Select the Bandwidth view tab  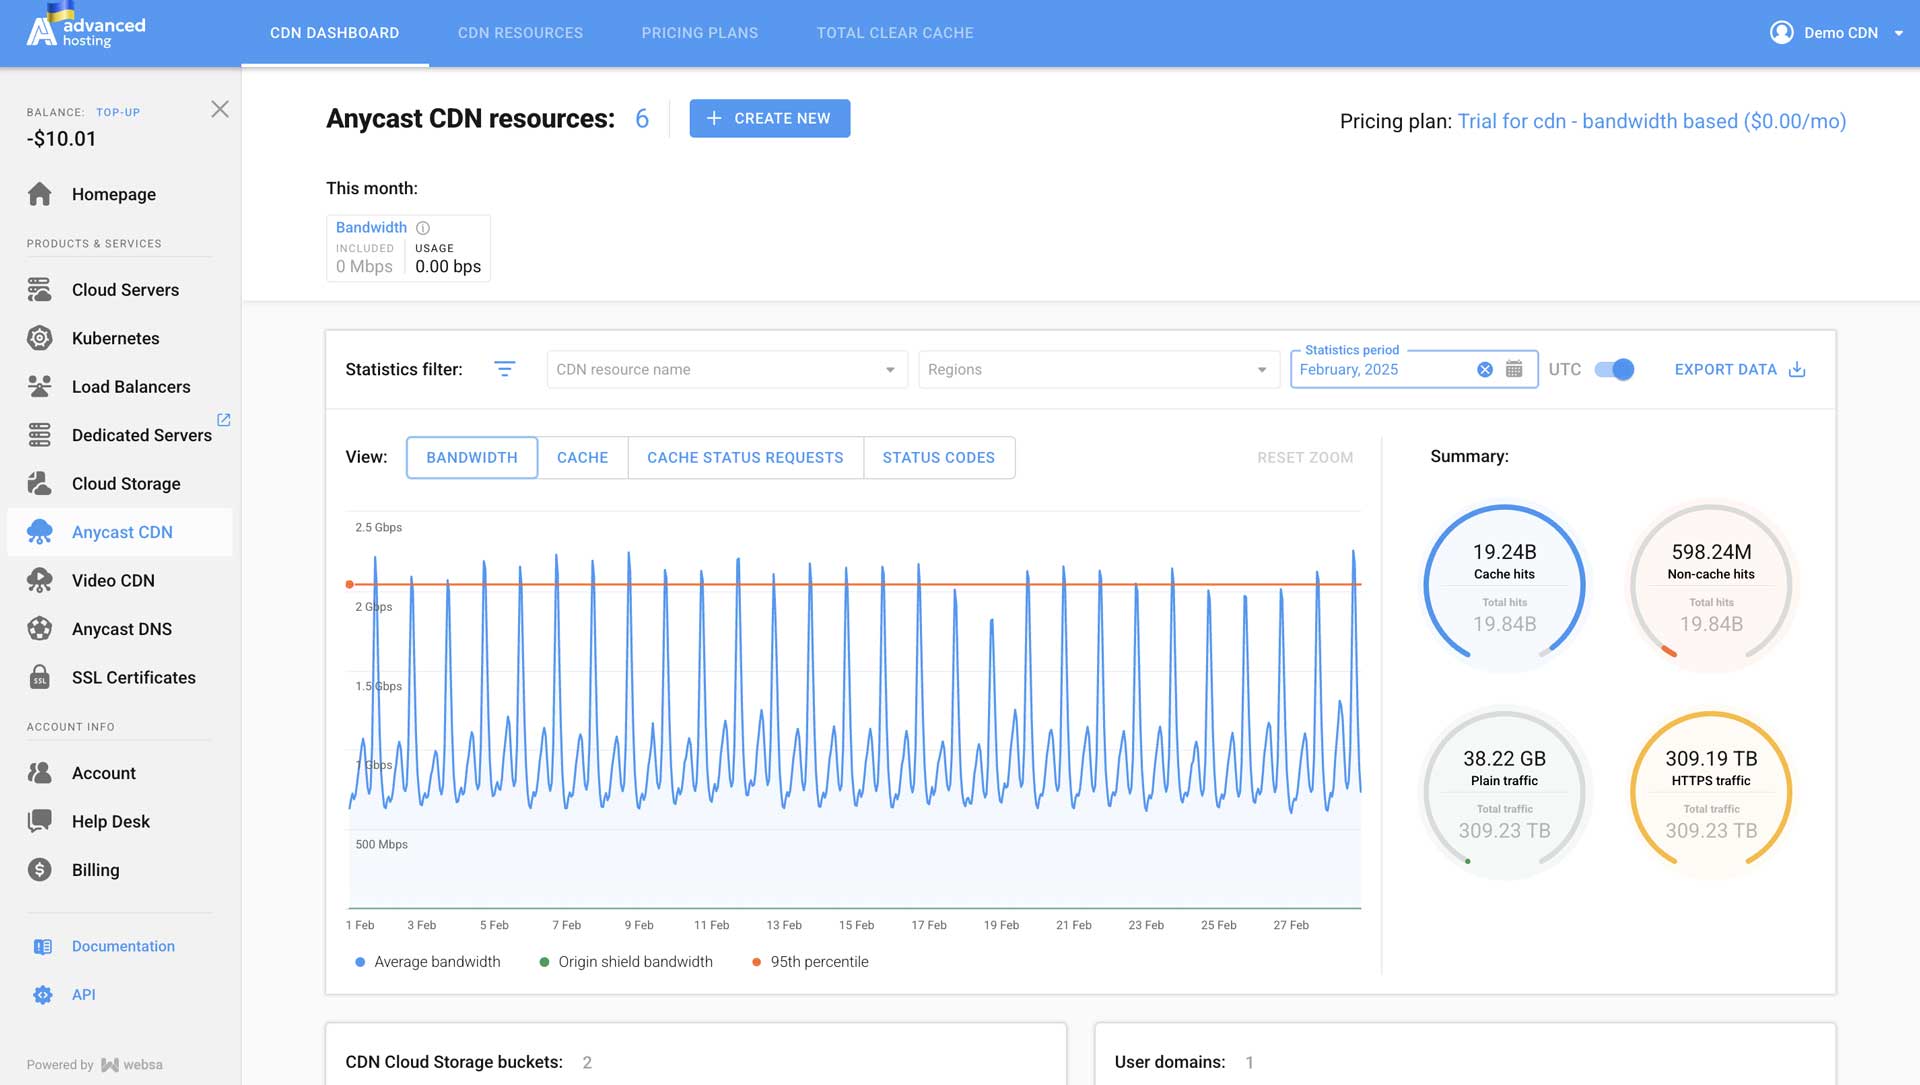472,458
